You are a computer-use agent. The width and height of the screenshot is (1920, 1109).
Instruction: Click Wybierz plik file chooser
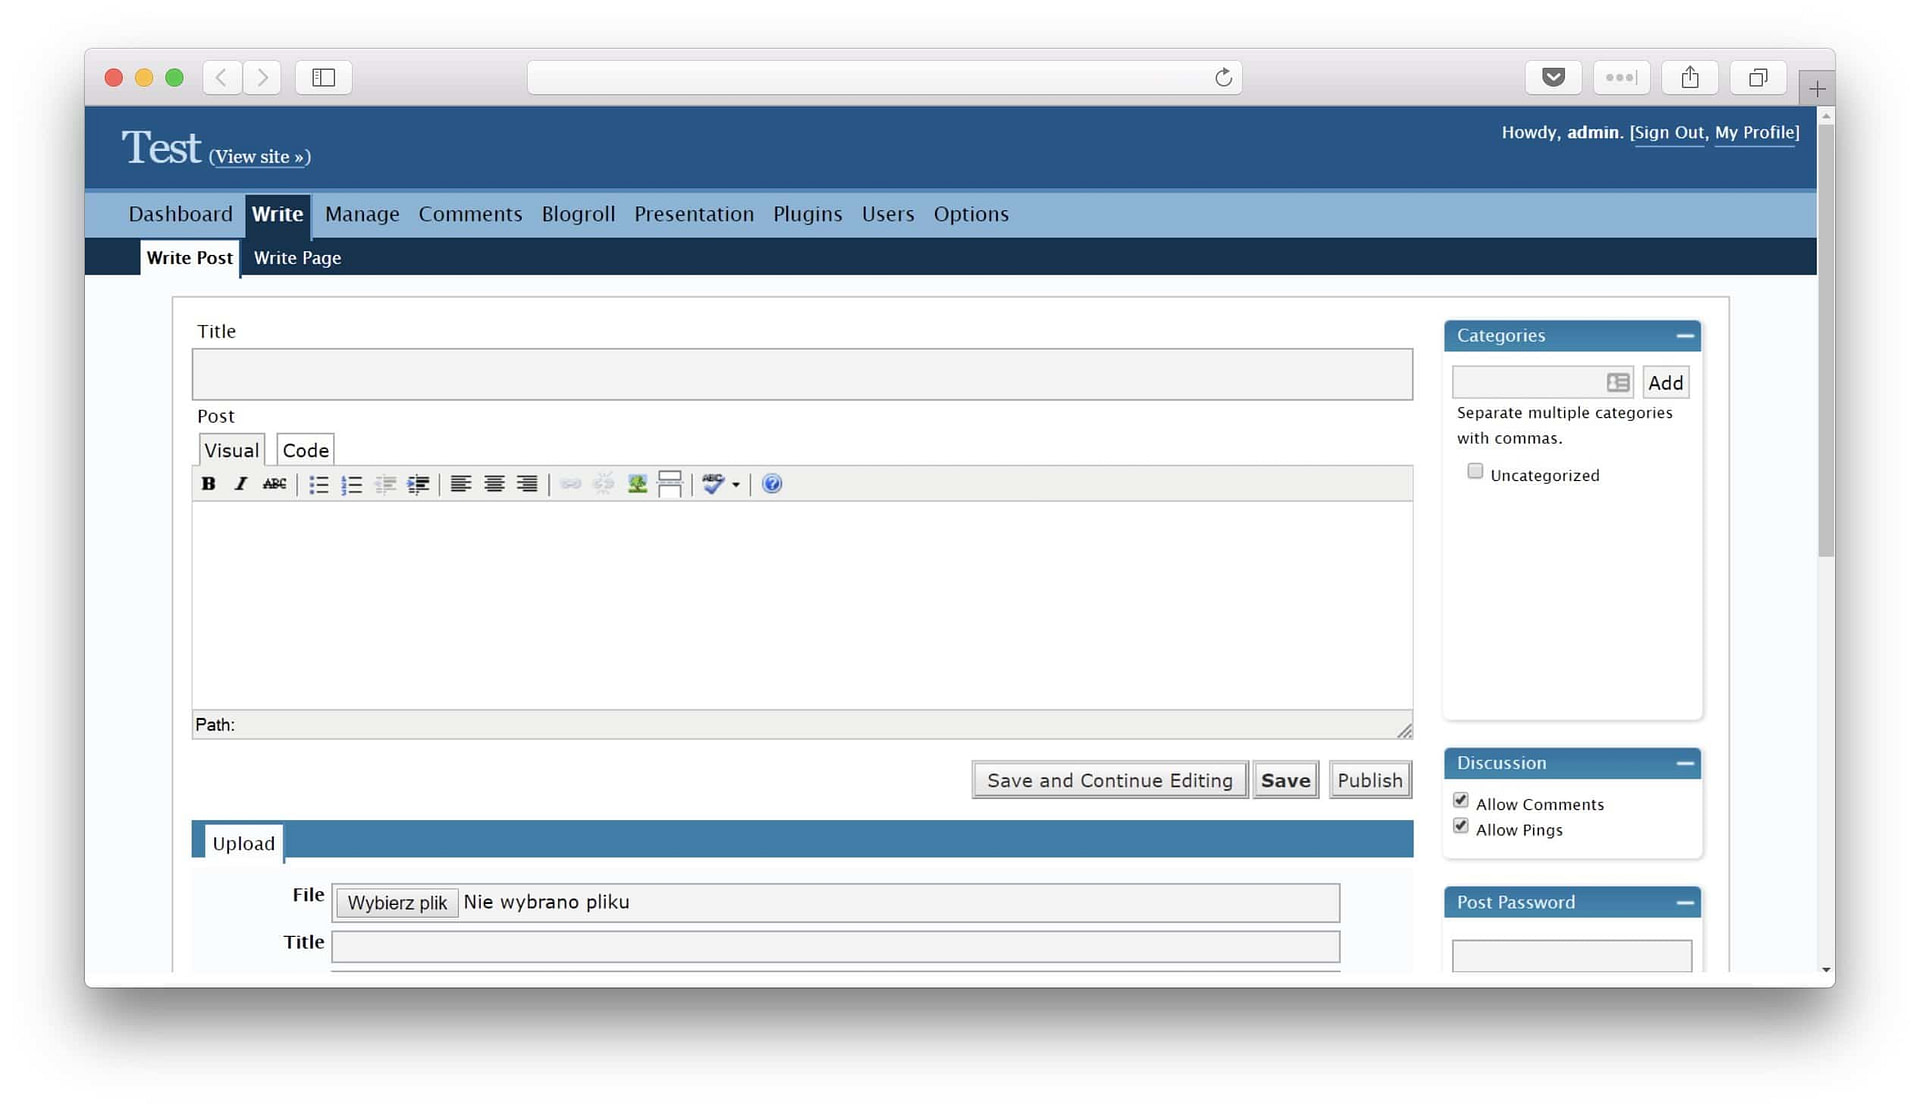pos(397,903)
